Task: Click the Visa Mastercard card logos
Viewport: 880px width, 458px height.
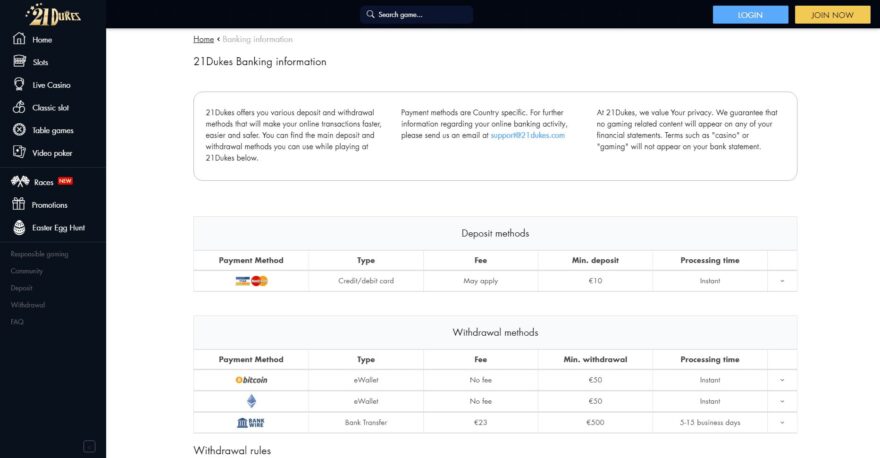Action: (251, 281)
